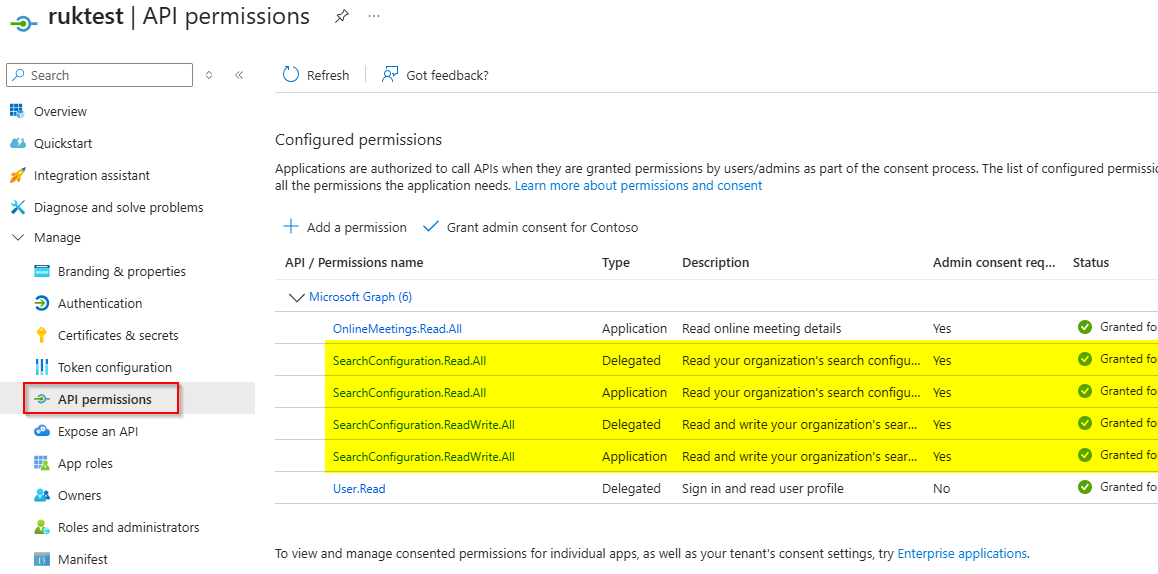Click the Got feedback icon

click(x=390, y=75)
